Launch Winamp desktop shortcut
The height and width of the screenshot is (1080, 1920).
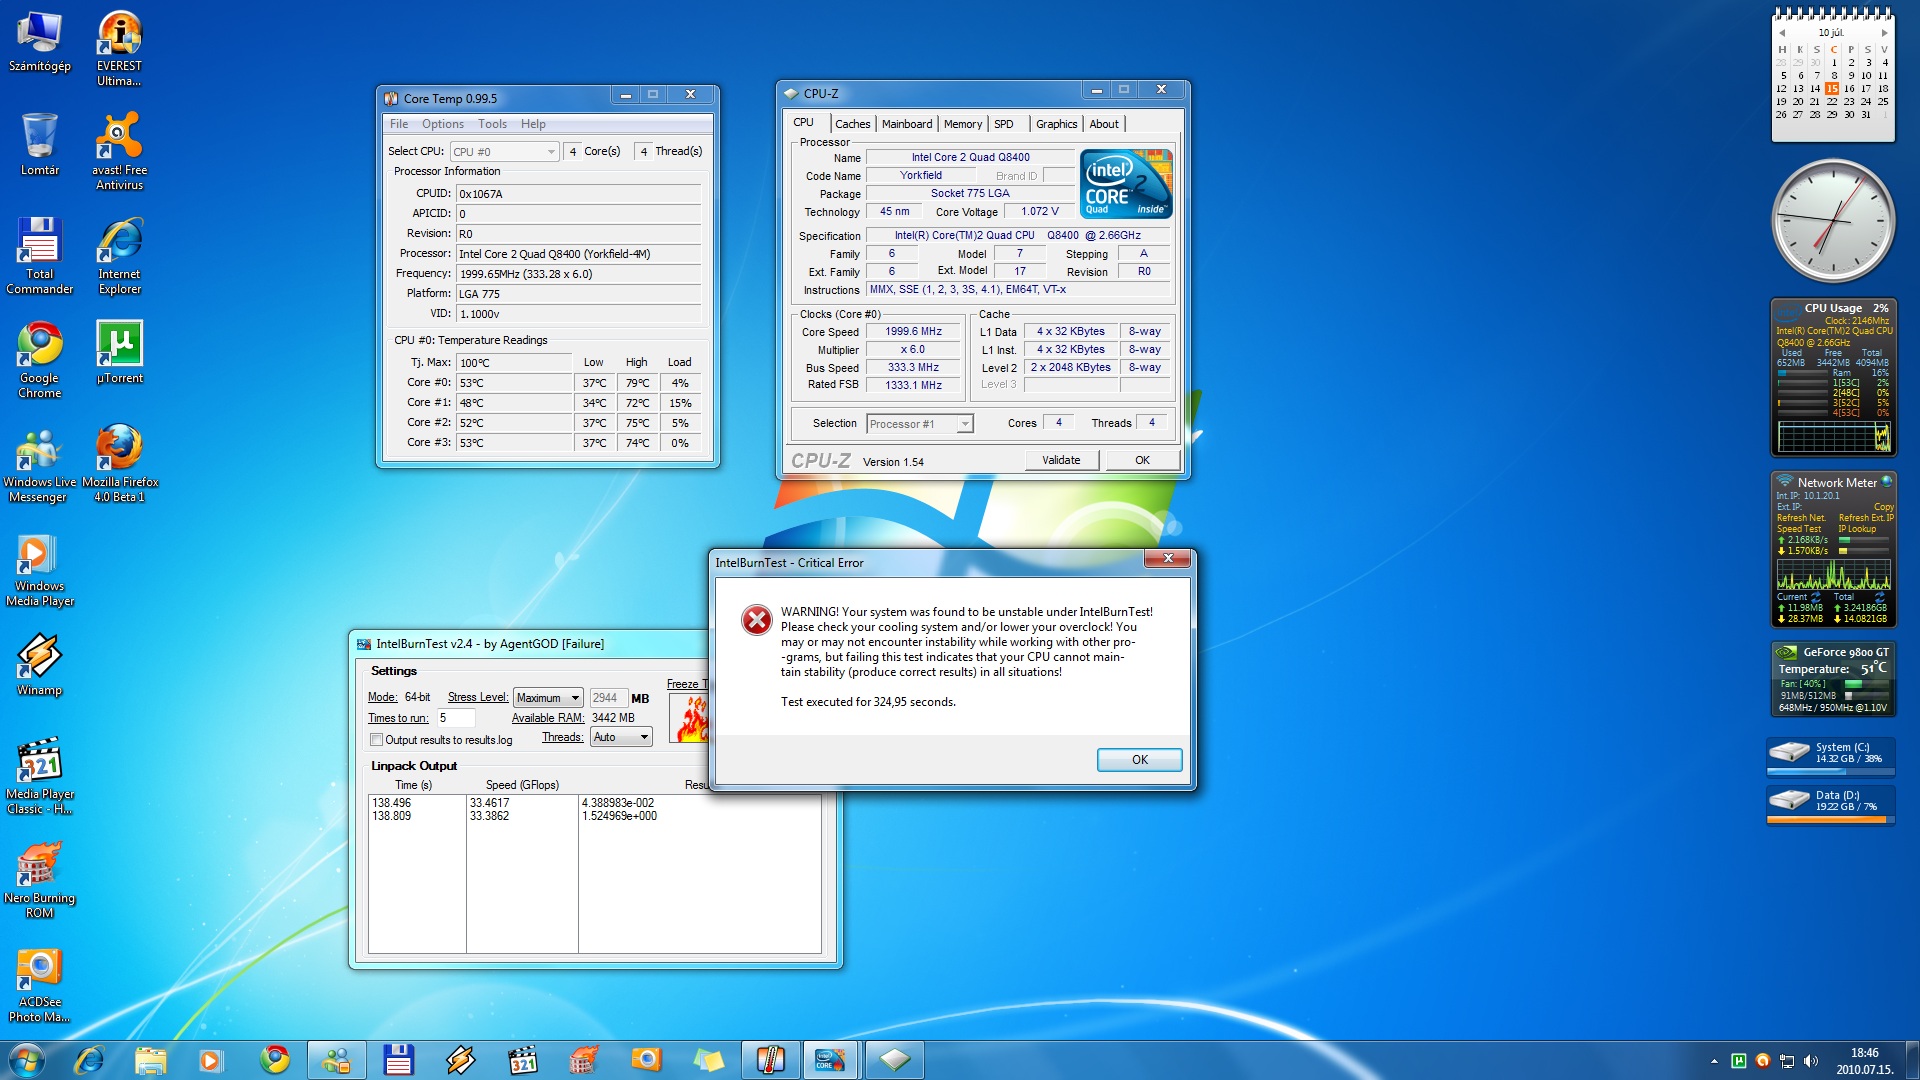click(x=40, y=664)
